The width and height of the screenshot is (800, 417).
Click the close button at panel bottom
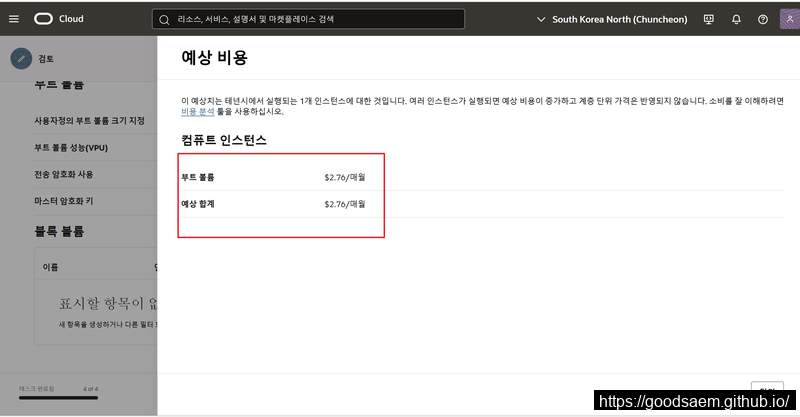point(767,387)
